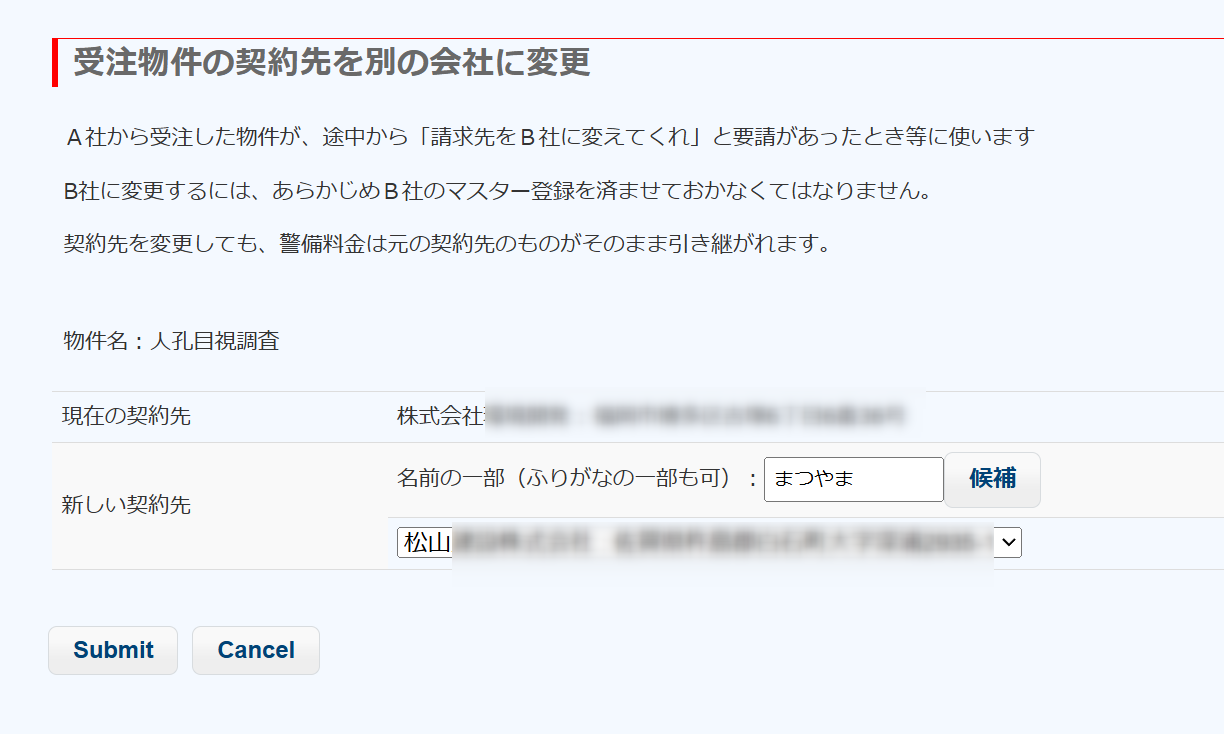Click the note about 警備料金 being carried over

point(446,243)
